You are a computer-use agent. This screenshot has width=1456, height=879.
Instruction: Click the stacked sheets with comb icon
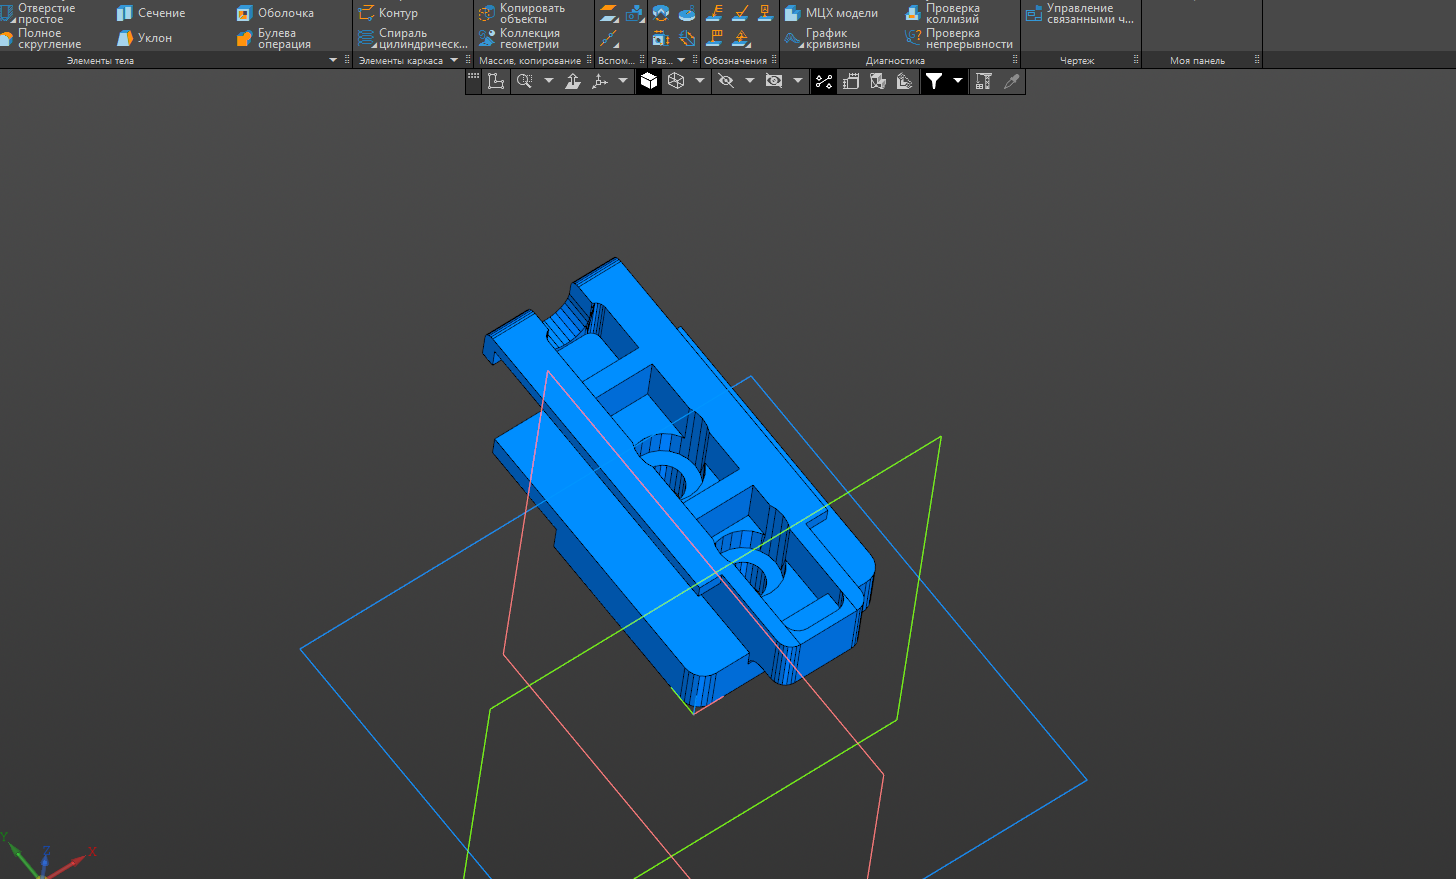tap(904, 81)
